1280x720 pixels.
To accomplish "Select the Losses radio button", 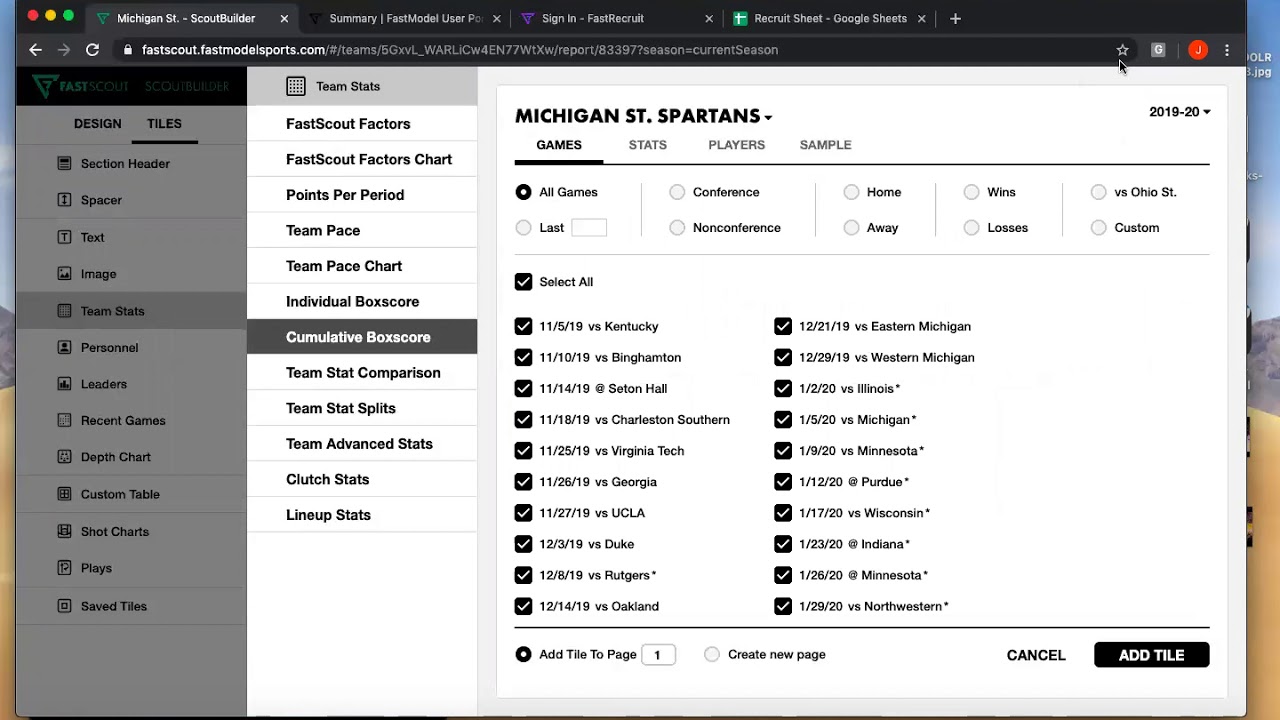I will click(971, 228).
